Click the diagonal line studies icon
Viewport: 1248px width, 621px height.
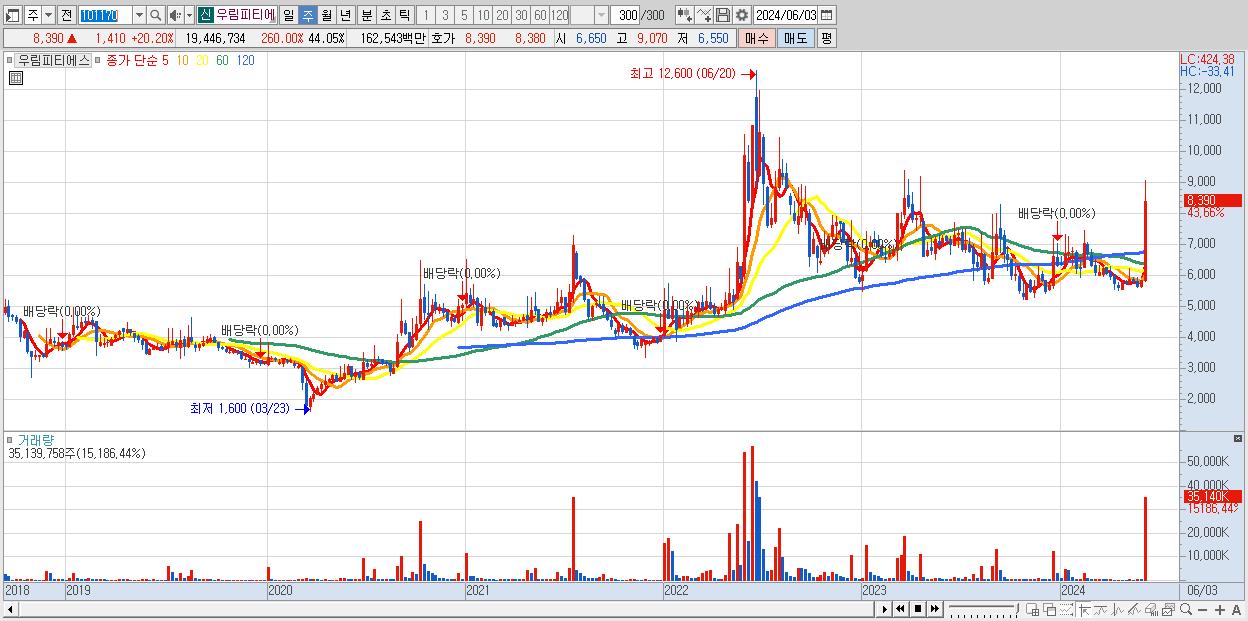[1134, 609]
